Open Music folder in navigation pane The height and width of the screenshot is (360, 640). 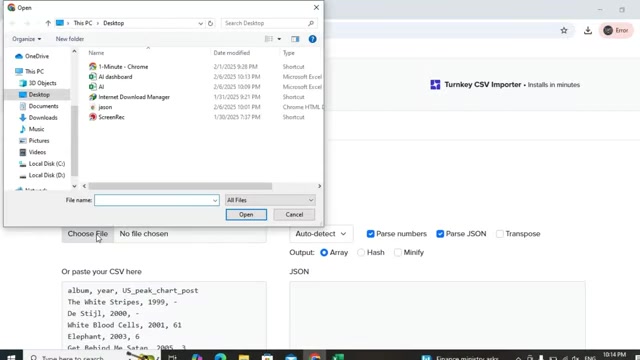click(x=31, y=129)
